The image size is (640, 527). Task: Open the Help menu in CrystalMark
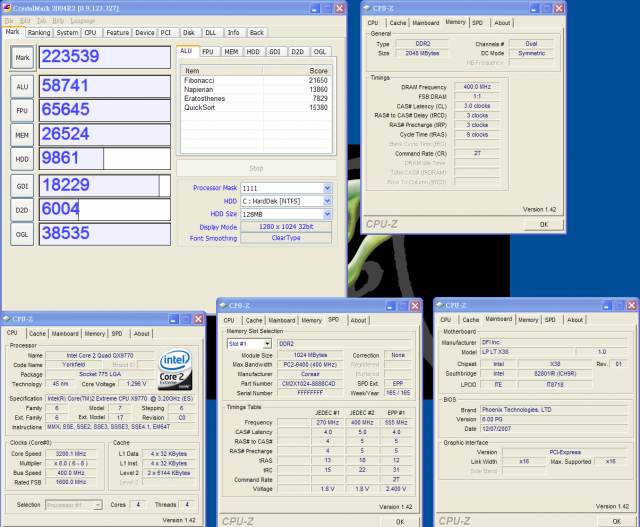[x=58, y=21]
